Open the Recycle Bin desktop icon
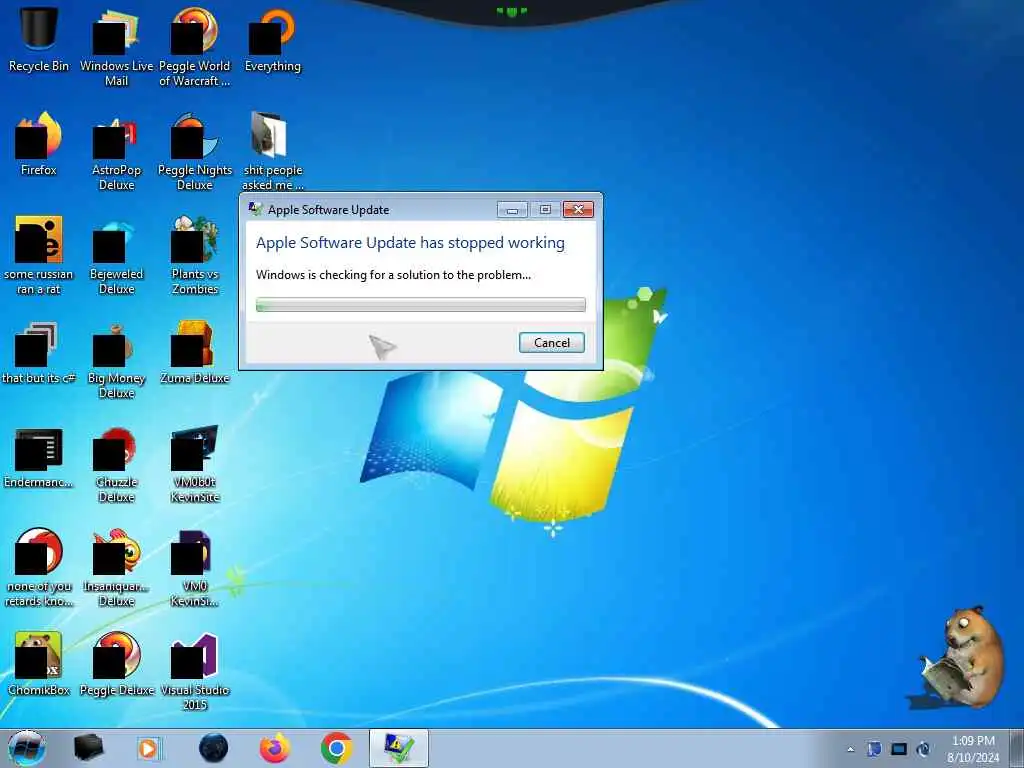Screen dimensions: 1024x768 point(39,39)
